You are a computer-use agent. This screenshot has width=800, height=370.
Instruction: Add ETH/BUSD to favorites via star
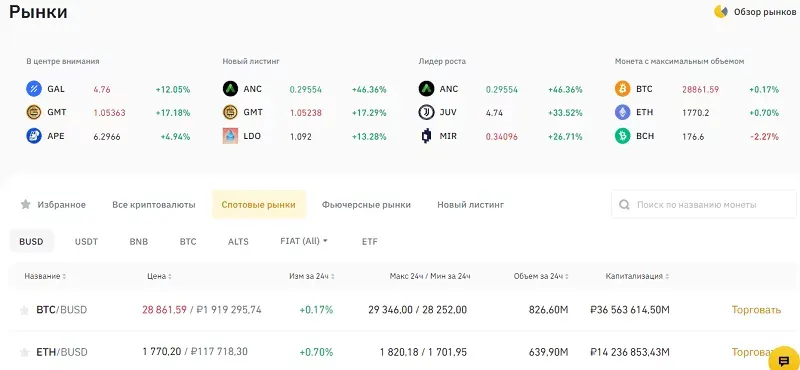pos(24,352)
